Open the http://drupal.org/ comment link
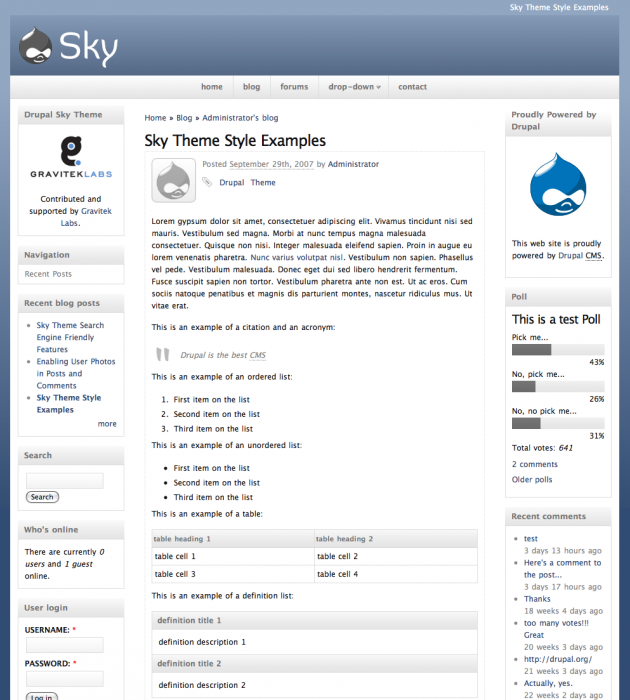This screenshot has height=700, width=630. [x=558, y=659]
